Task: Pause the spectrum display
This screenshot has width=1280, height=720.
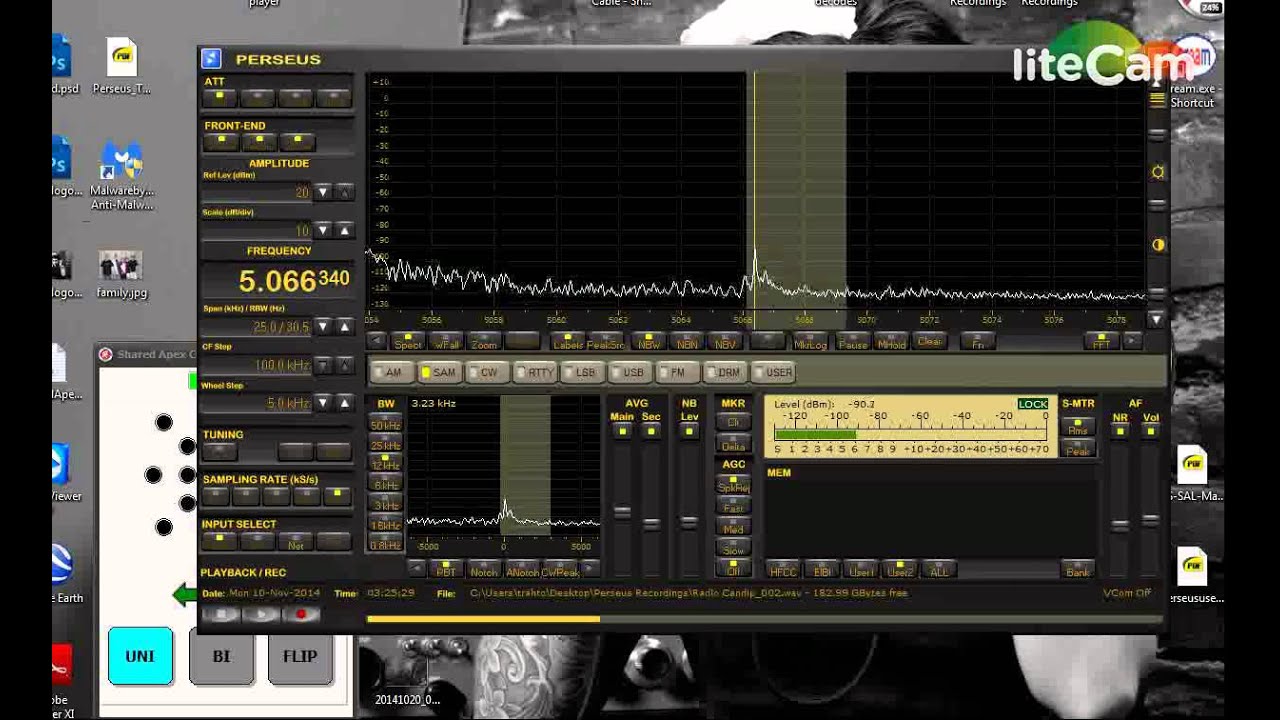Action: pos(853,342)
